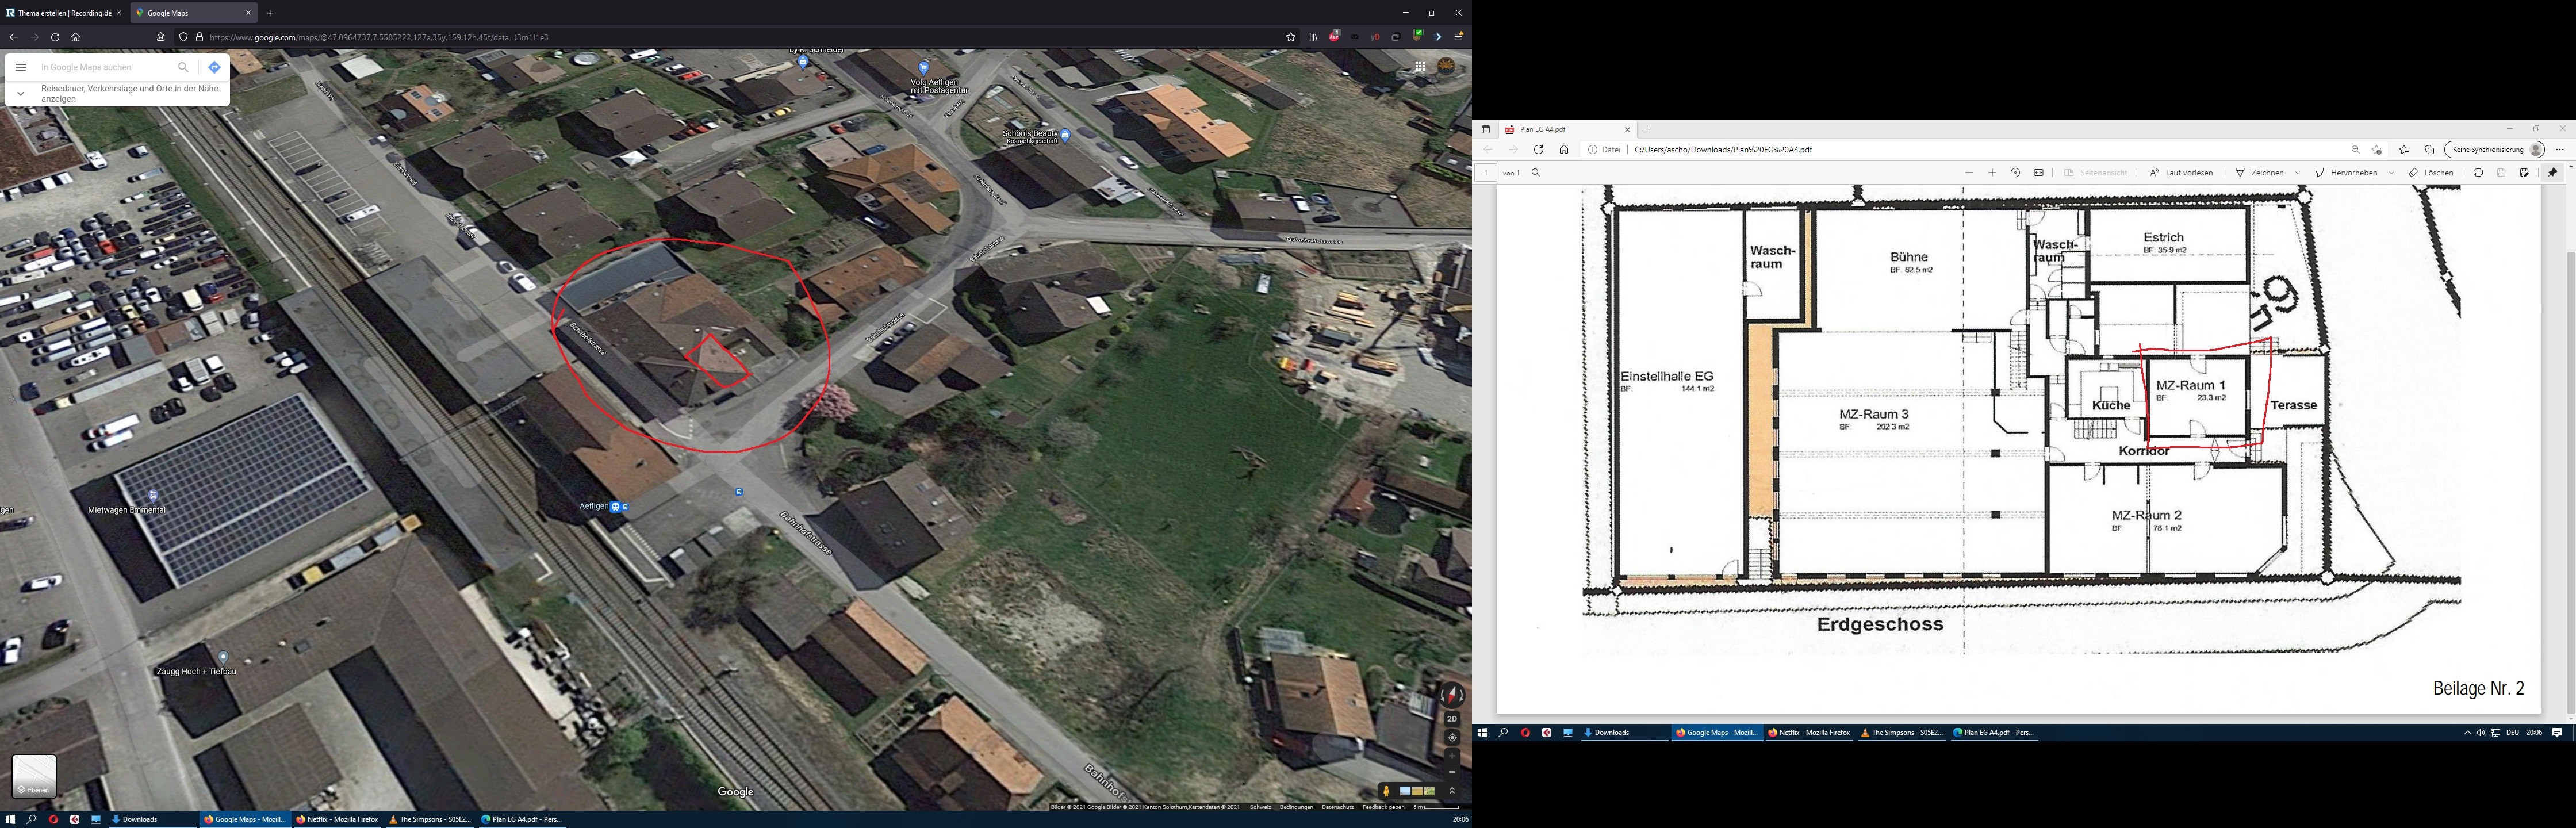Select the Hervorheben highlight tool
Viewport: 2576px width, 828px height.
tap(2345, 173)
